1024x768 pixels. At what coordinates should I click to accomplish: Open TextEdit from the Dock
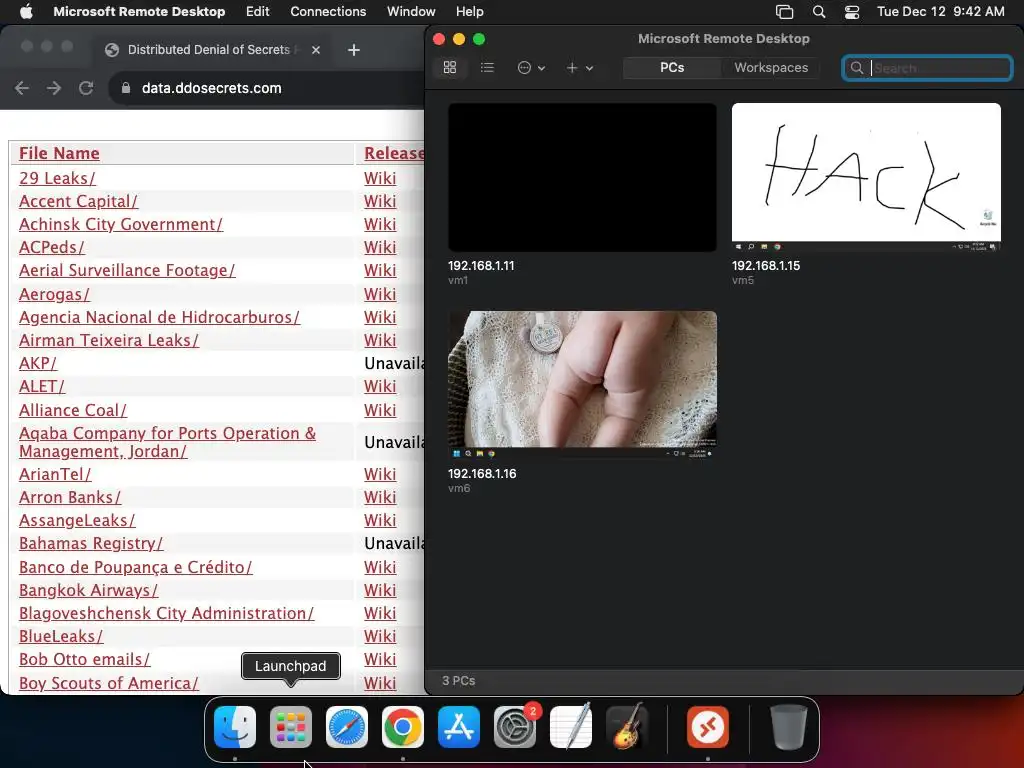pos(571,727)
